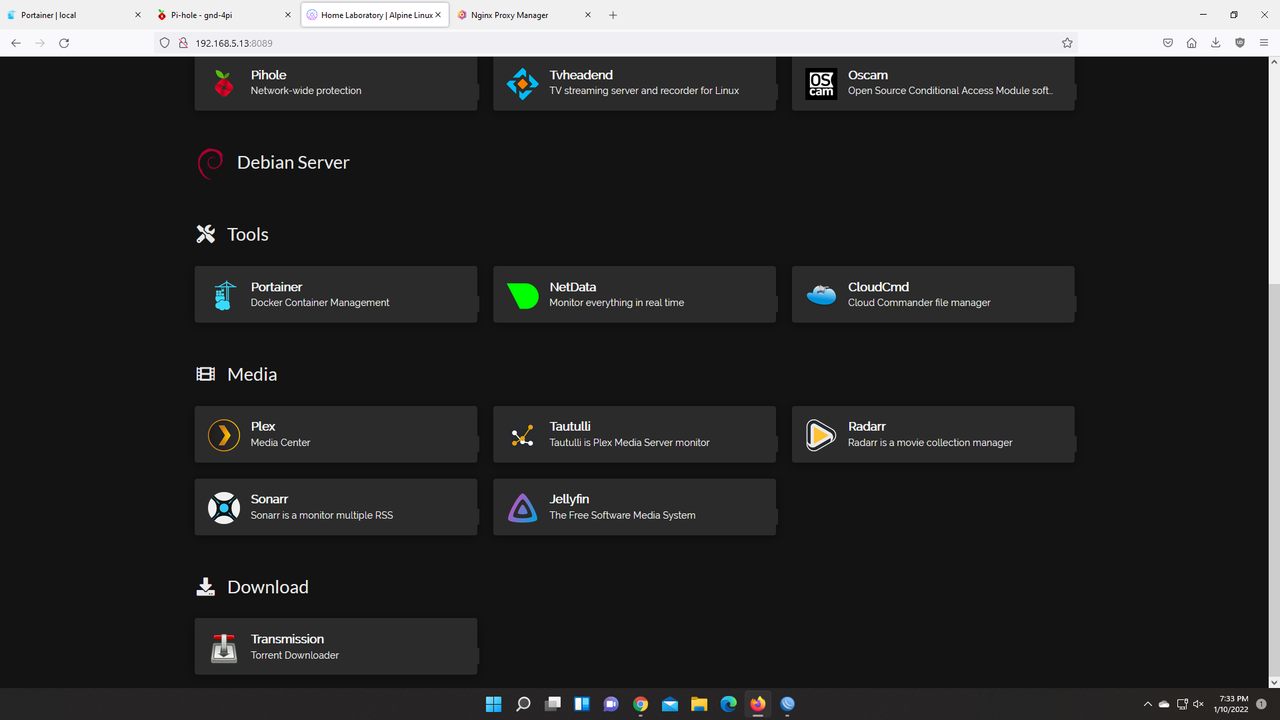Launch Microsoft Edge from the taskbar
1280x720 pixels.
729,704
